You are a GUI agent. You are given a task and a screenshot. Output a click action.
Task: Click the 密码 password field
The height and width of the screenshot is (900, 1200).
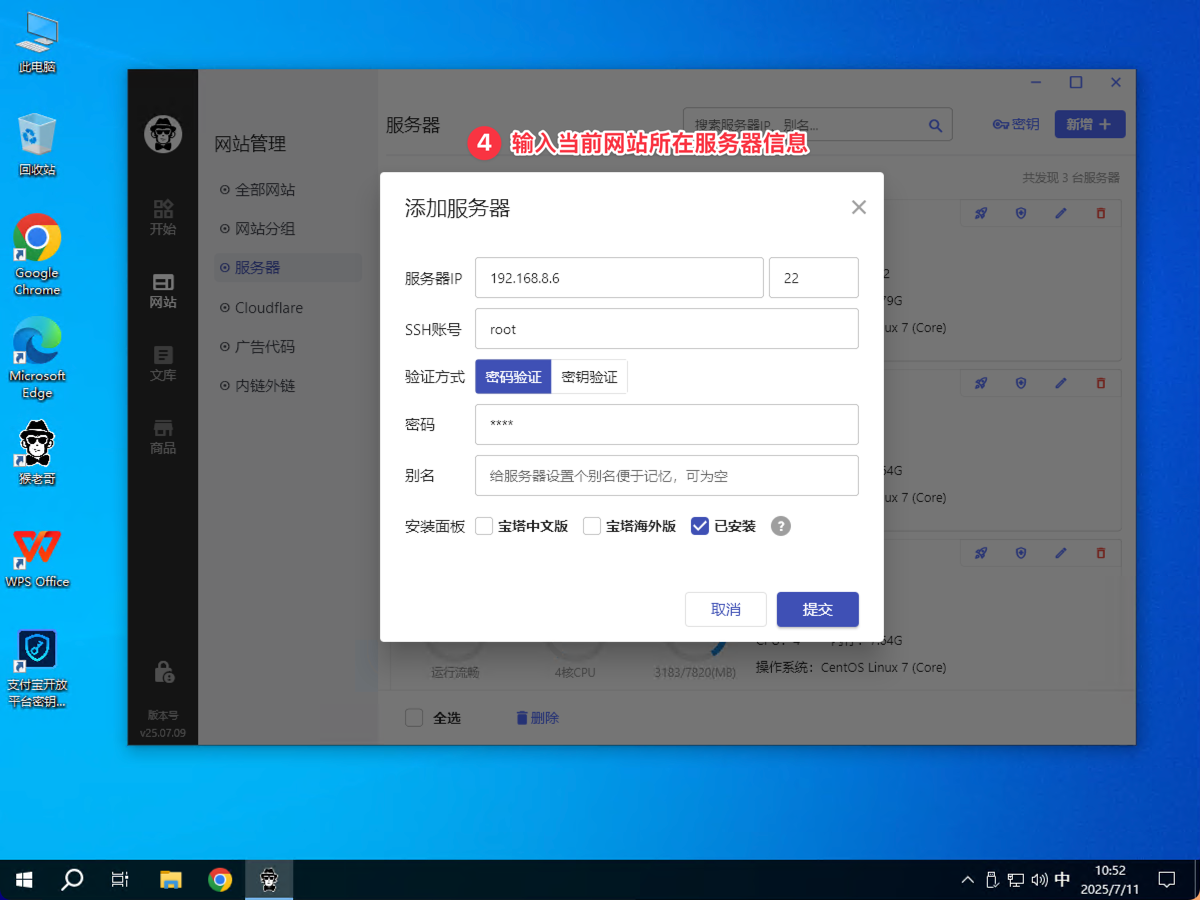(667, 424)
